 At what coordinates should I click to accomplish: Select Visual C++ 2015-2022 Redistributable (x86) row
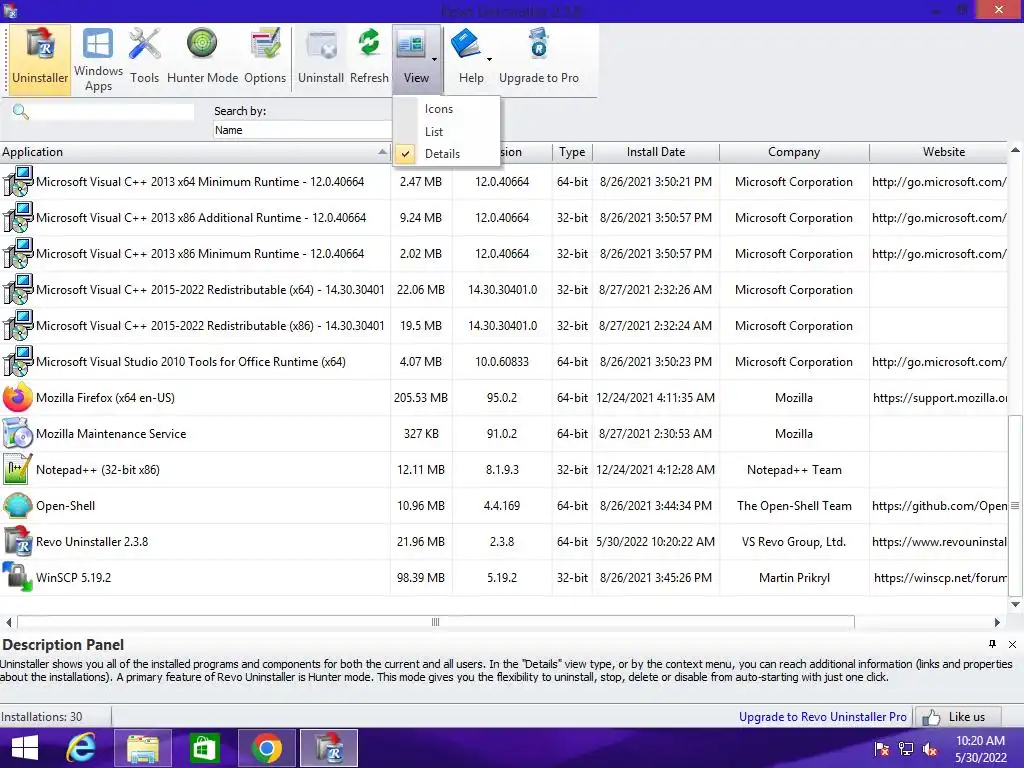tap(504, 325)
